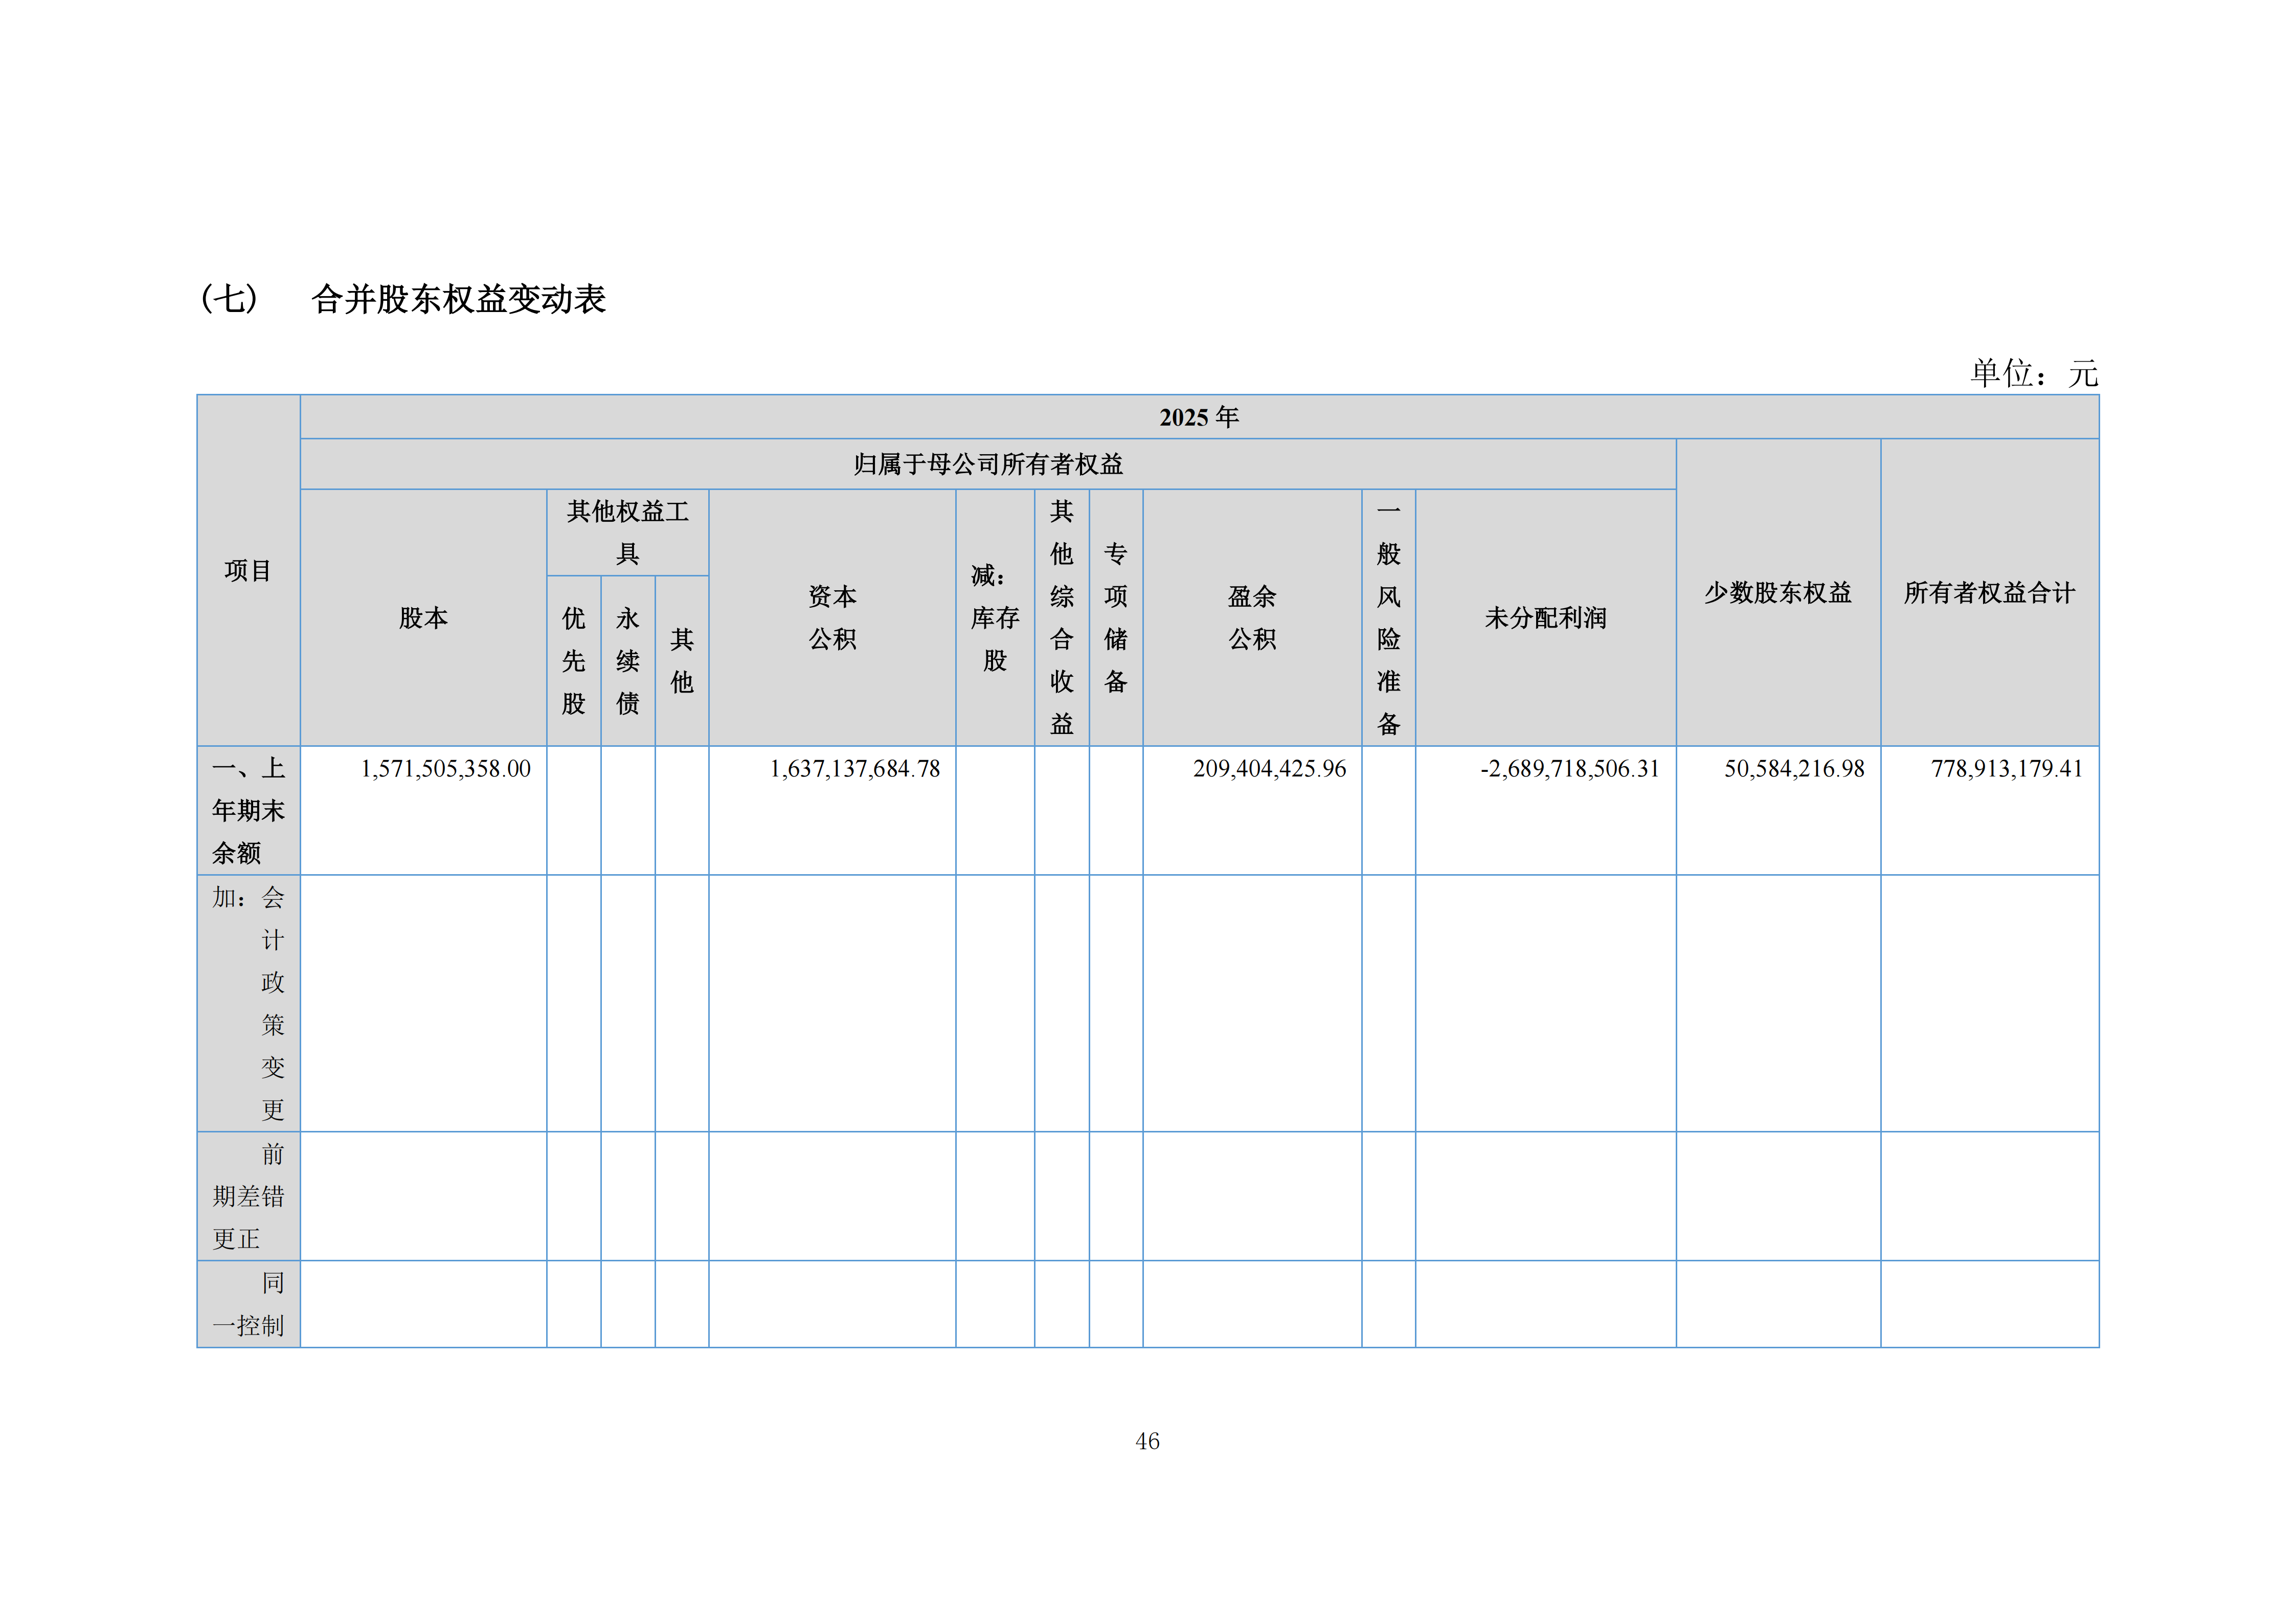This screenshot has width=2296, height=1624.
Task: Click the unit label 单位：元
Action: click(x=2034, y=373)
